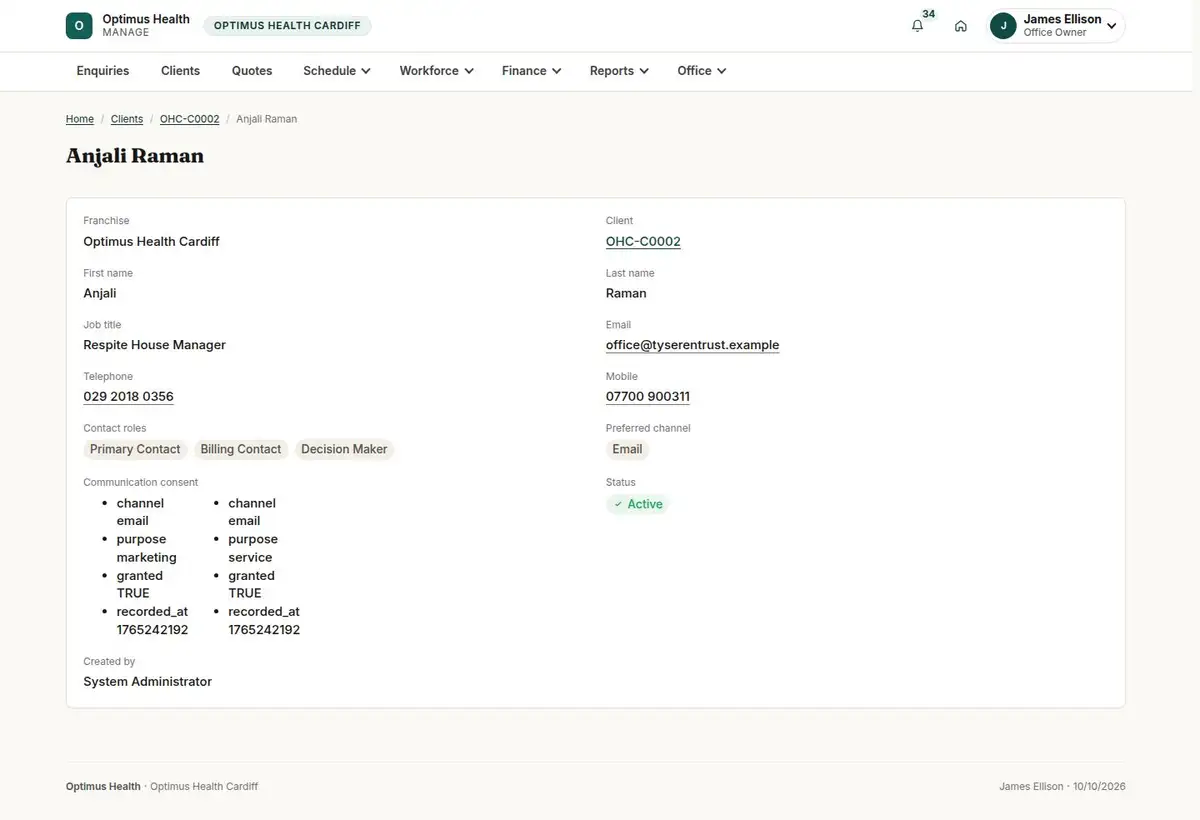This screenshot has height=820, width=1200.
Task: Call the telephone number 029 2018 0356
Action: pos(128,397)
